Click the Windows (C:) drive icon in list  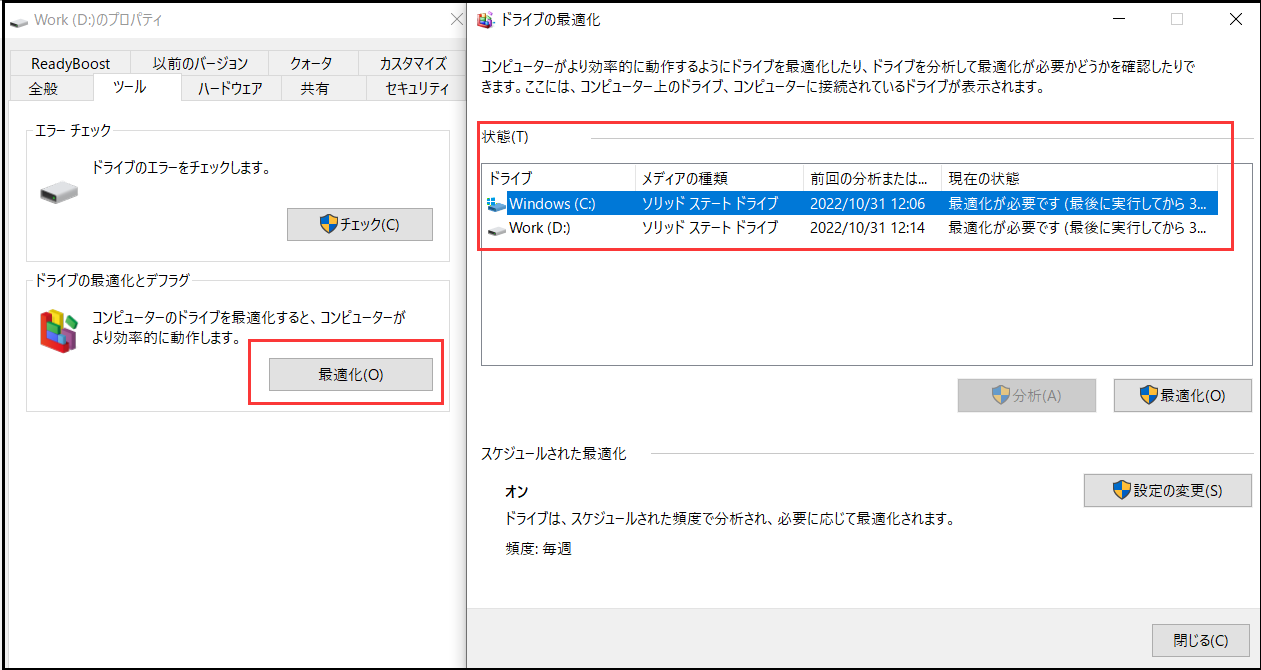(x=496, y=204)
